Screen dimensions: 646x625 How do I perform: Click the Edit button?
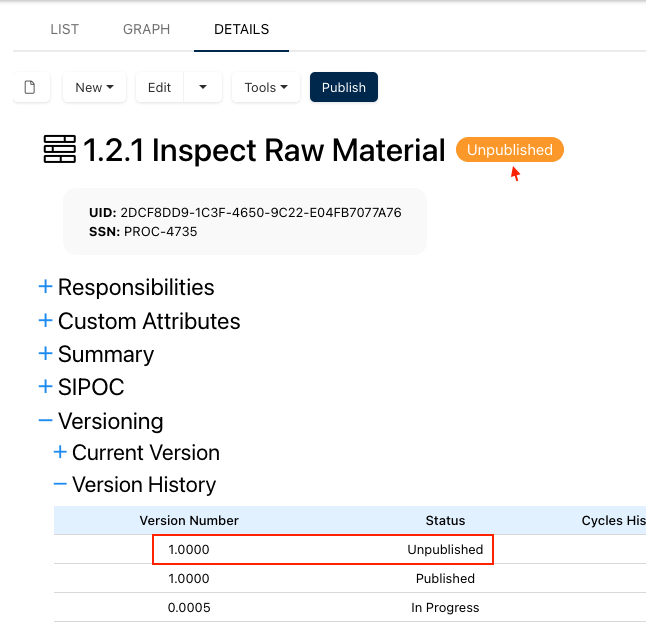(x=160, y=87)
